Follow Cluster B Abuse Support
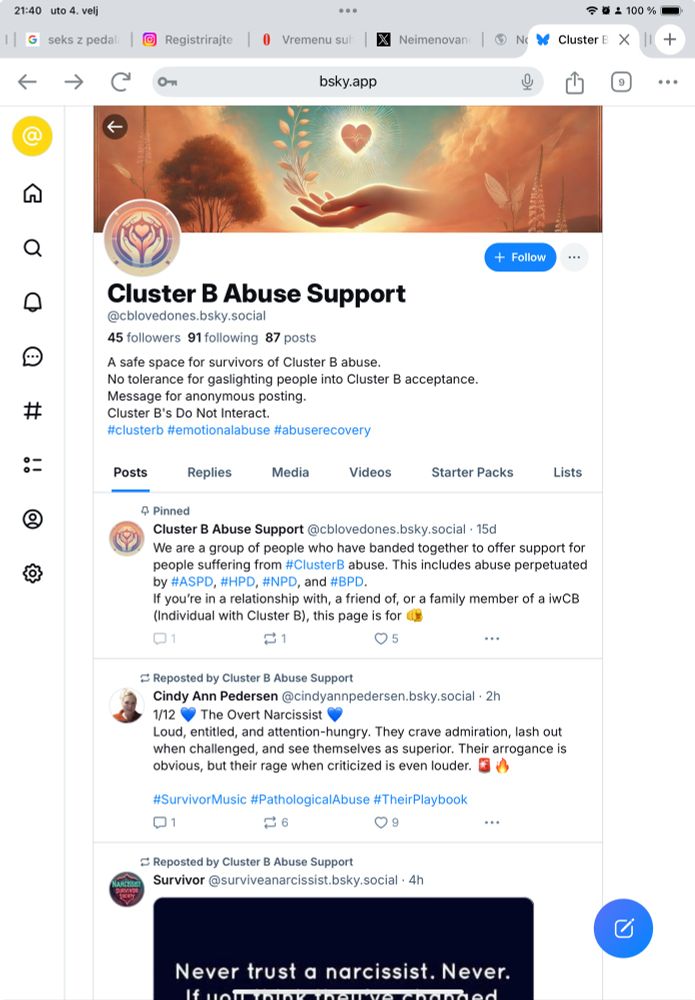 pos(520,257)
